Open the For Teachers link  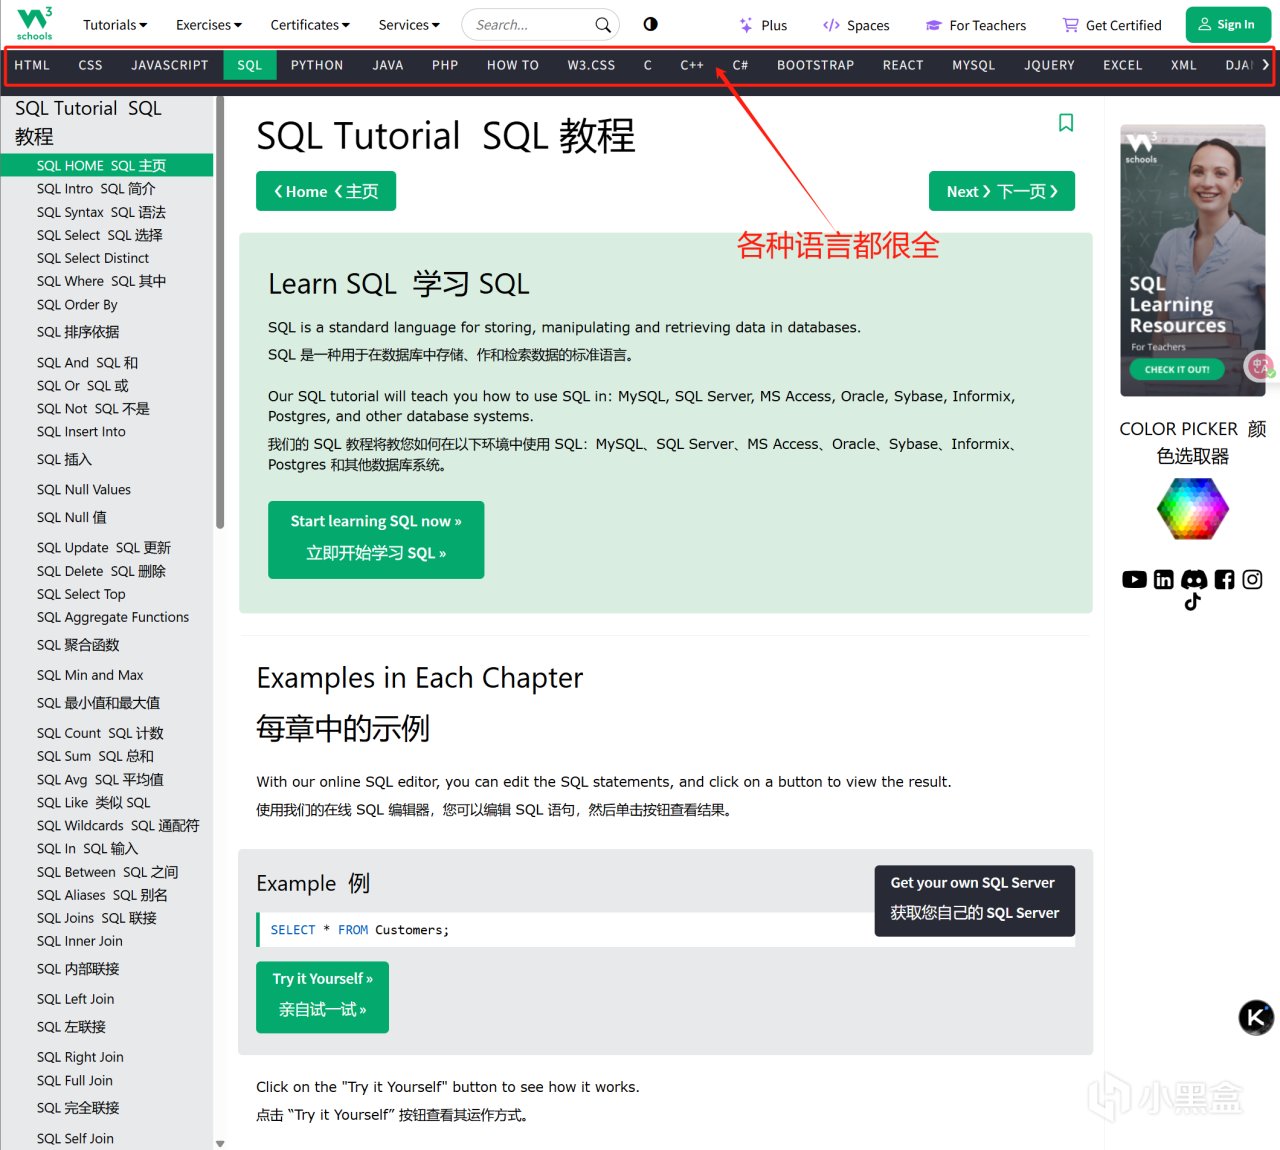(x=976, y=25)
